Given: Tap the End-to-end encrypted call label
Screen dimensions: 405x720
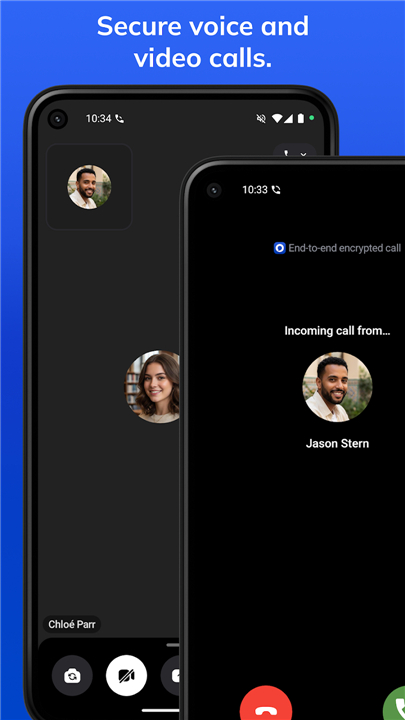Looking at the screenshot, I should [344, 248].
